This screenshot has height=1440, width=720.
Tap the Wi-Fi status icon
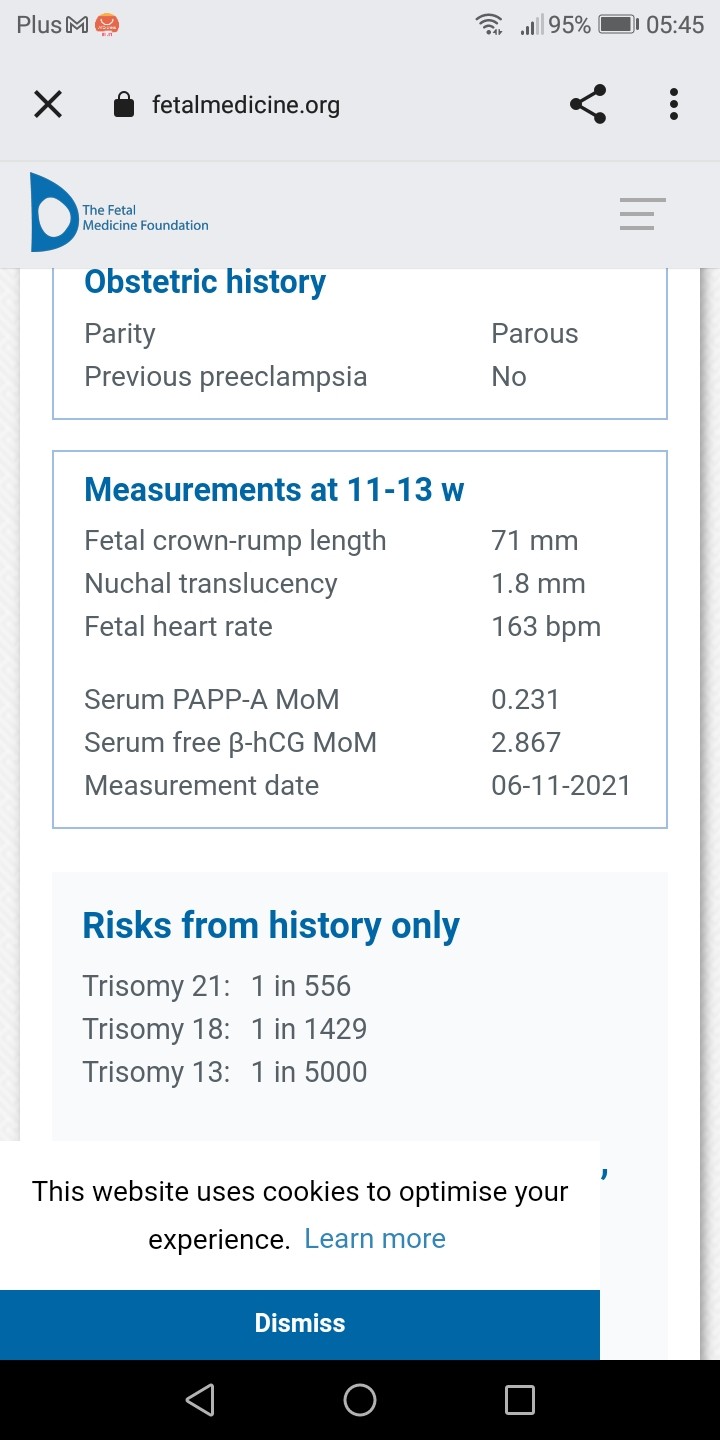(x=489, y=25)
